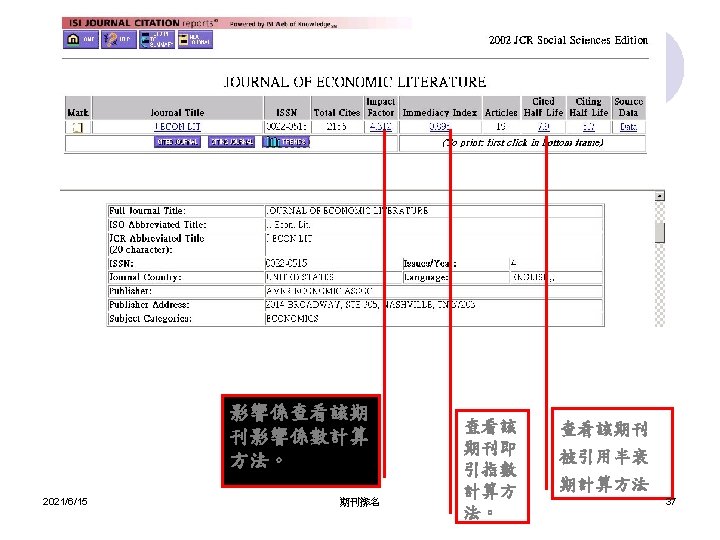Click the Impact Factor column header
Image resolution: width=720 pixels, height=540 pixels.
pos(381,107)
